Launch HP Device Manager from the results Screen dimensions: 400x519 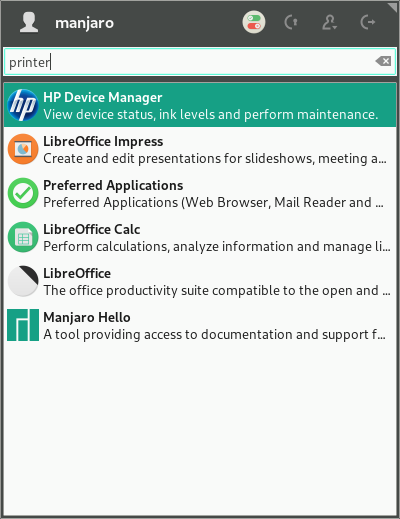(200, 105)
